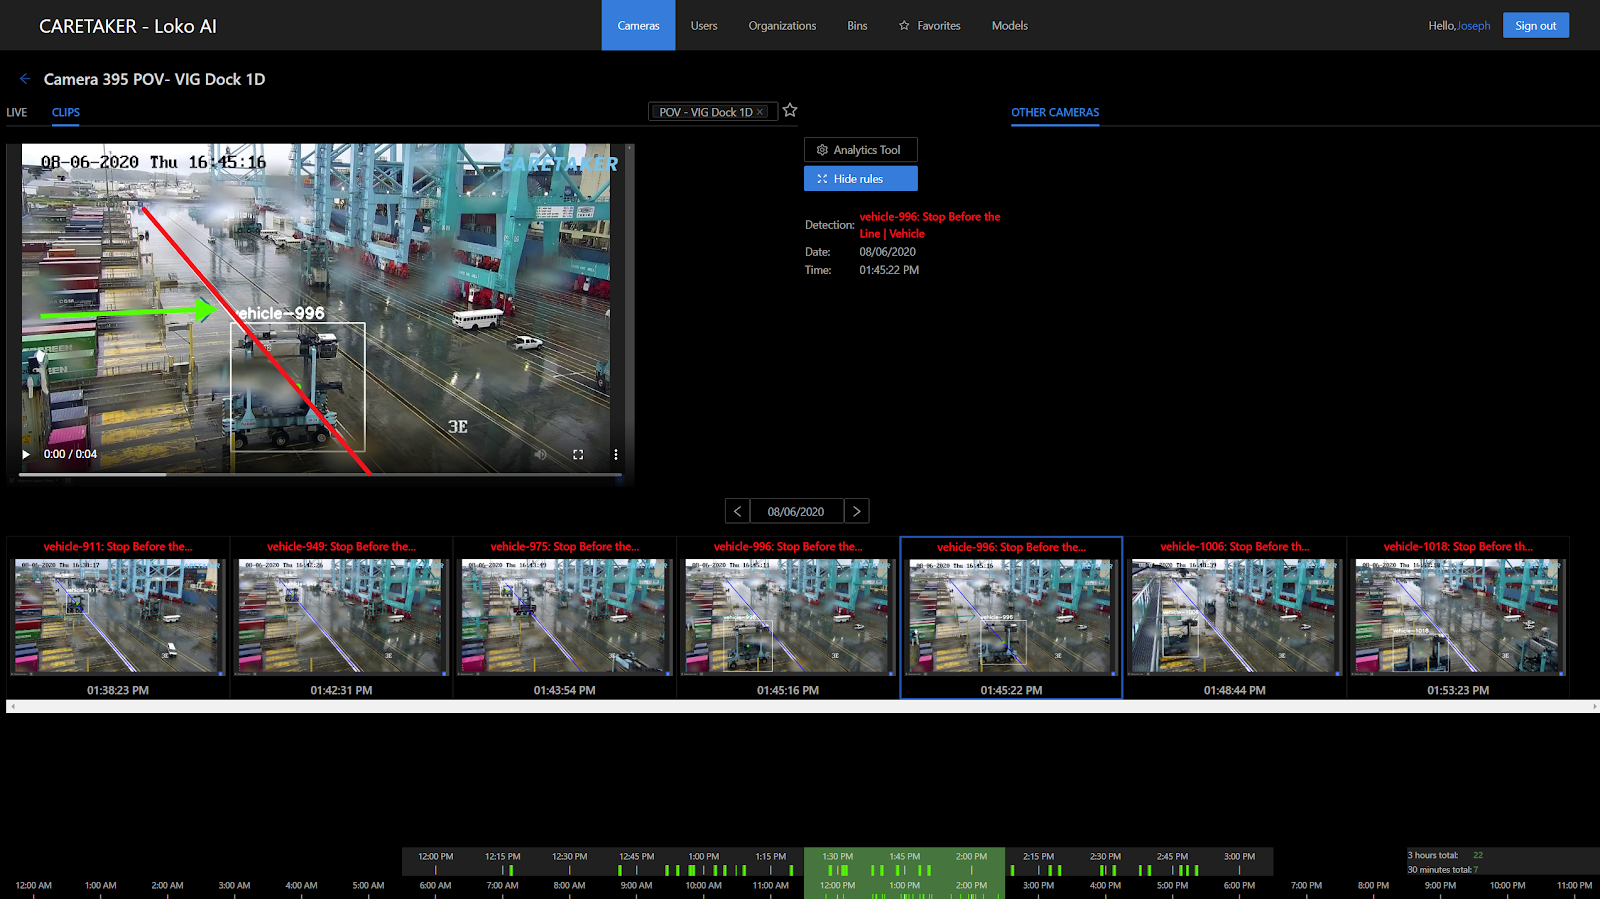The image size is (1600, 899).
Task: Click the back arrow beside camera title
Action: (25, 79)
